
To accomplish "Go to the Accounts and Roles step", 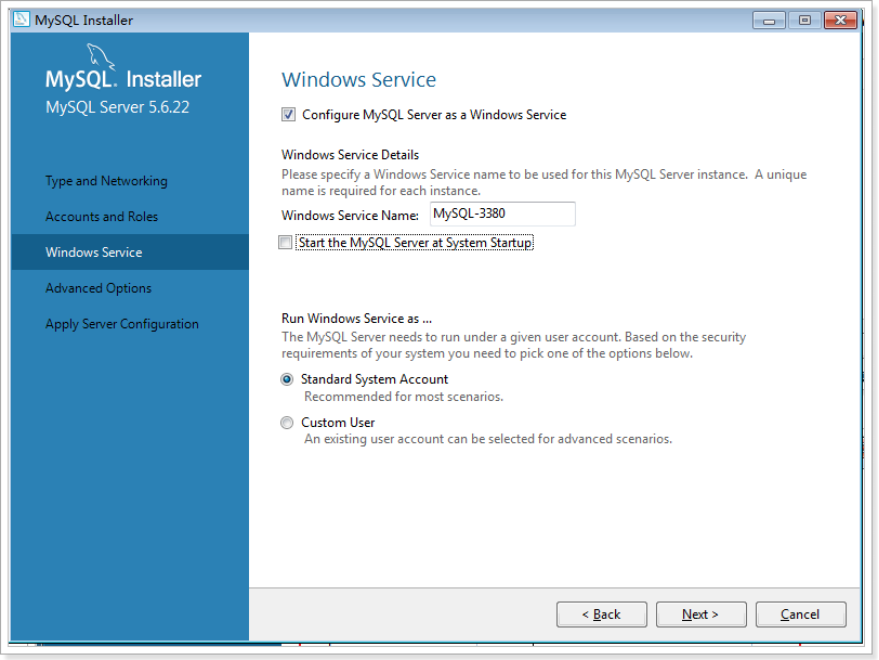I will click(101, 216).
